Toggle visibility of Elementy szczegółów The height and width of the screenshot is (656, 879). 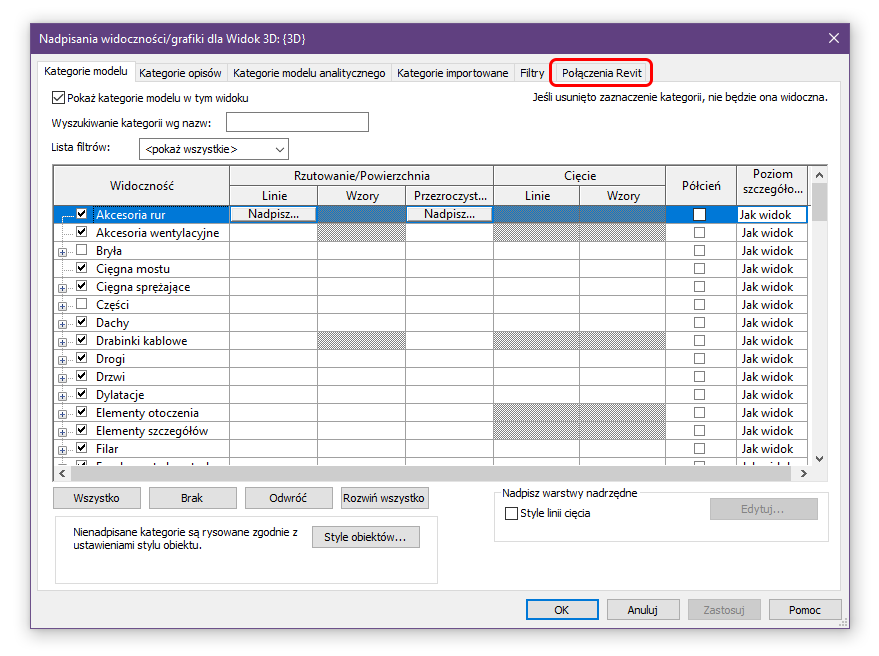tap(82, 430)
